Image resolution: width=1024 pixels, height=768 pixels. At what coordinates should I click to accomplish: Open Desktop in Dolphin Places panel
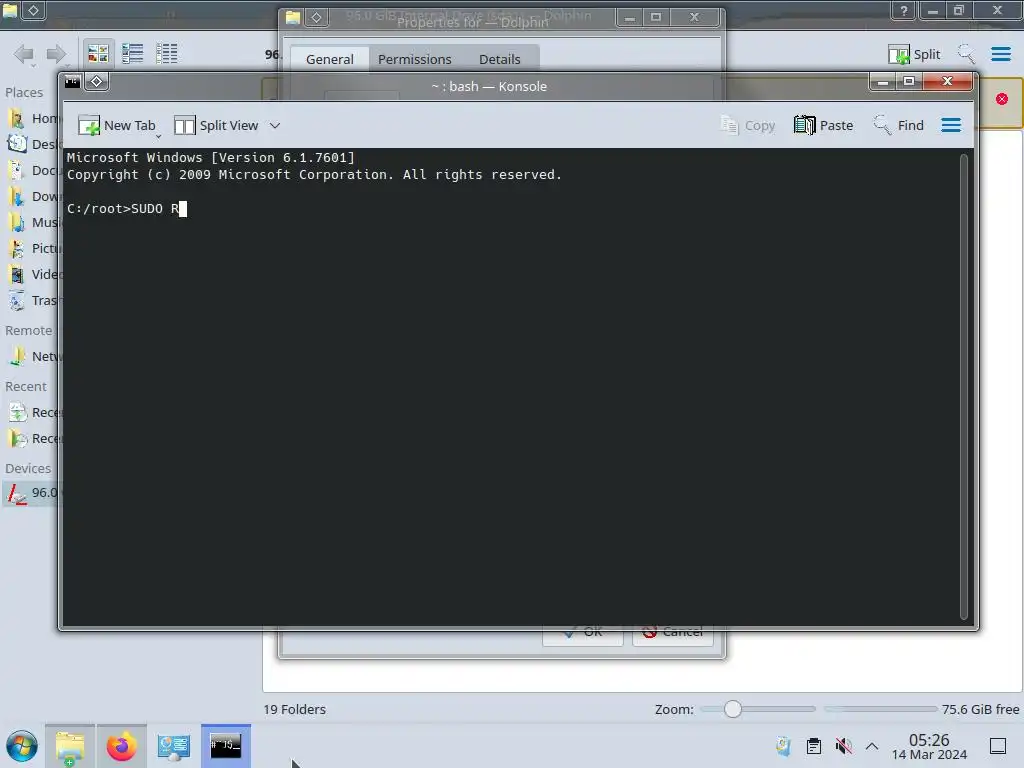[31, 144]
